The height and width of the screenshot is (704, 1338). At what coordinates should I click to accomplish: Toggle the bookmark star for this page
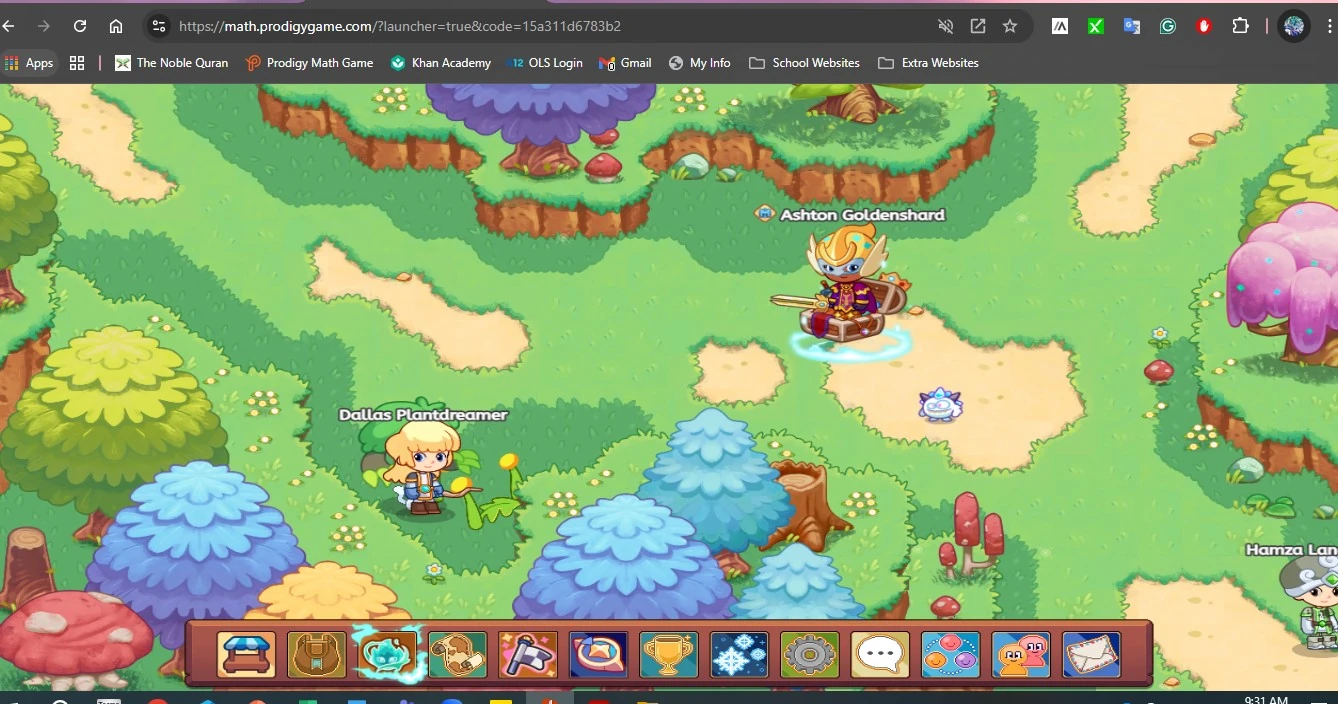[x=1010, y=26]
